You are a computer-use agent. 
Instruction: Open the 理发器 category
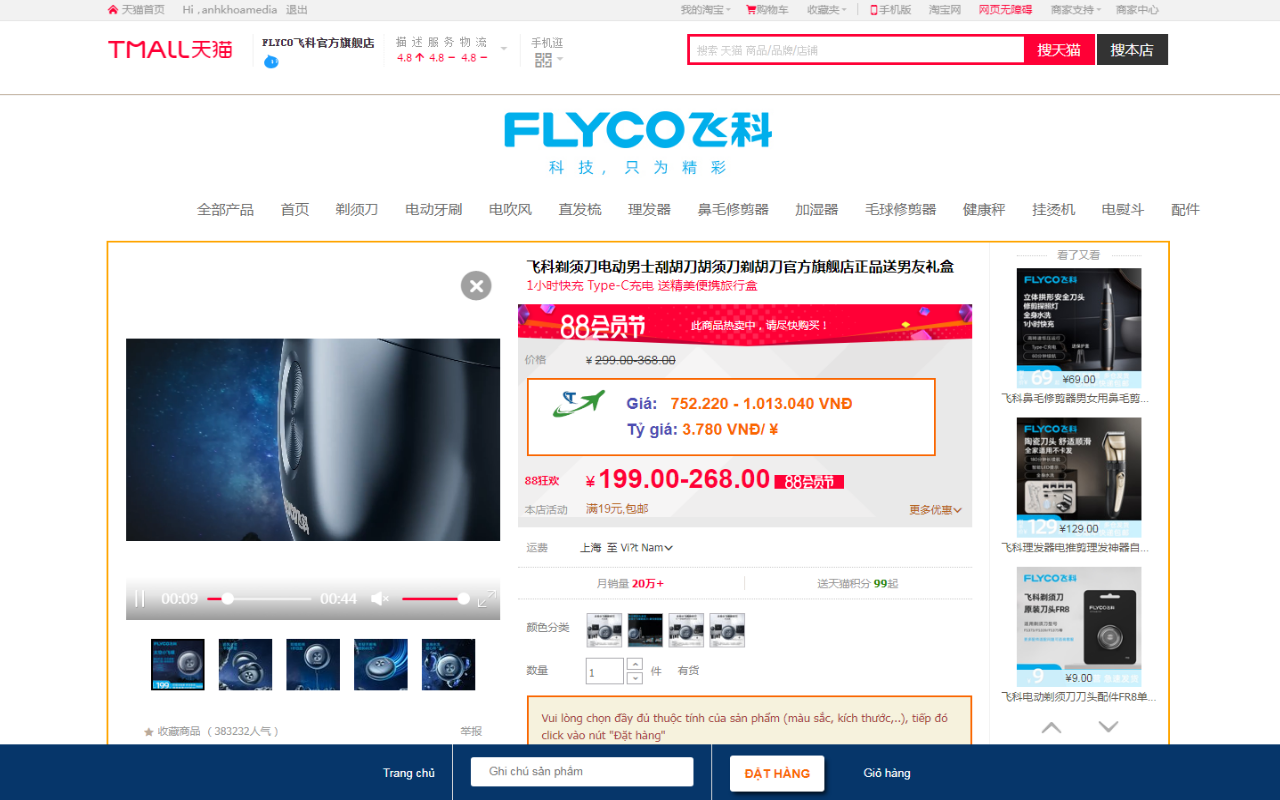pos(650,210)
